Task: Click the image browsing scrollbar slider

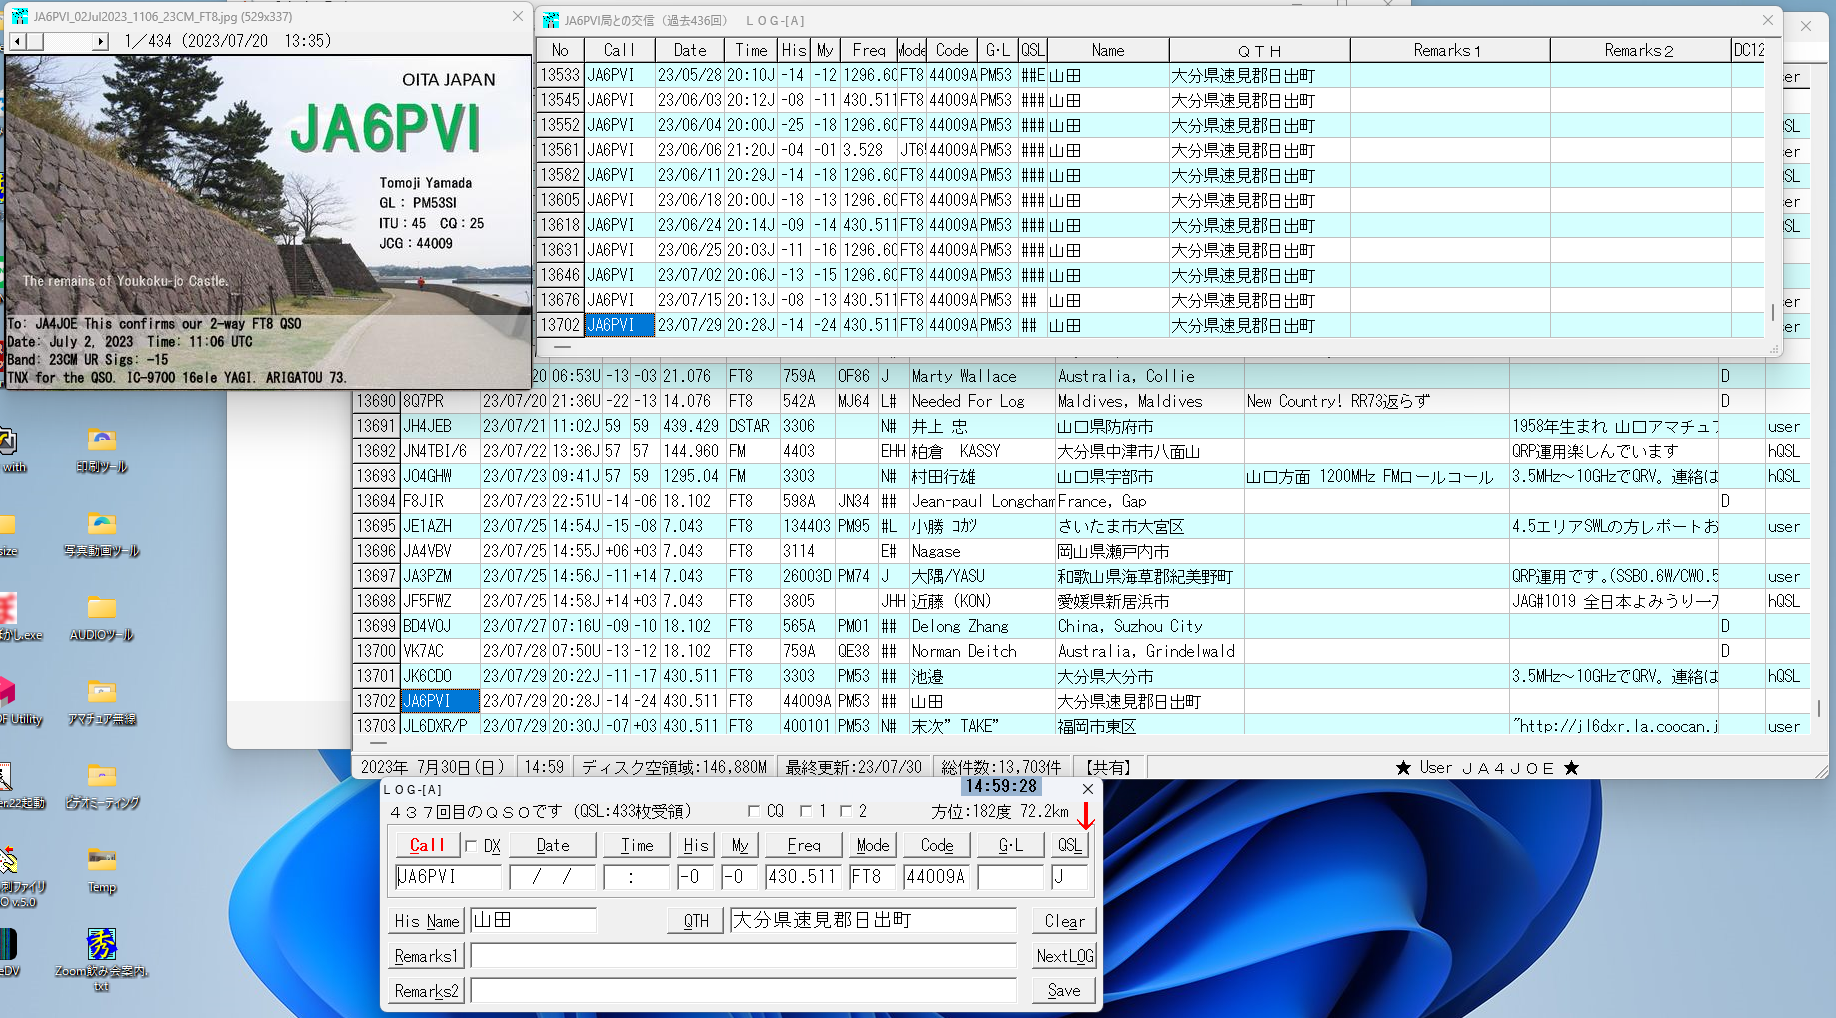Action: 33,41
